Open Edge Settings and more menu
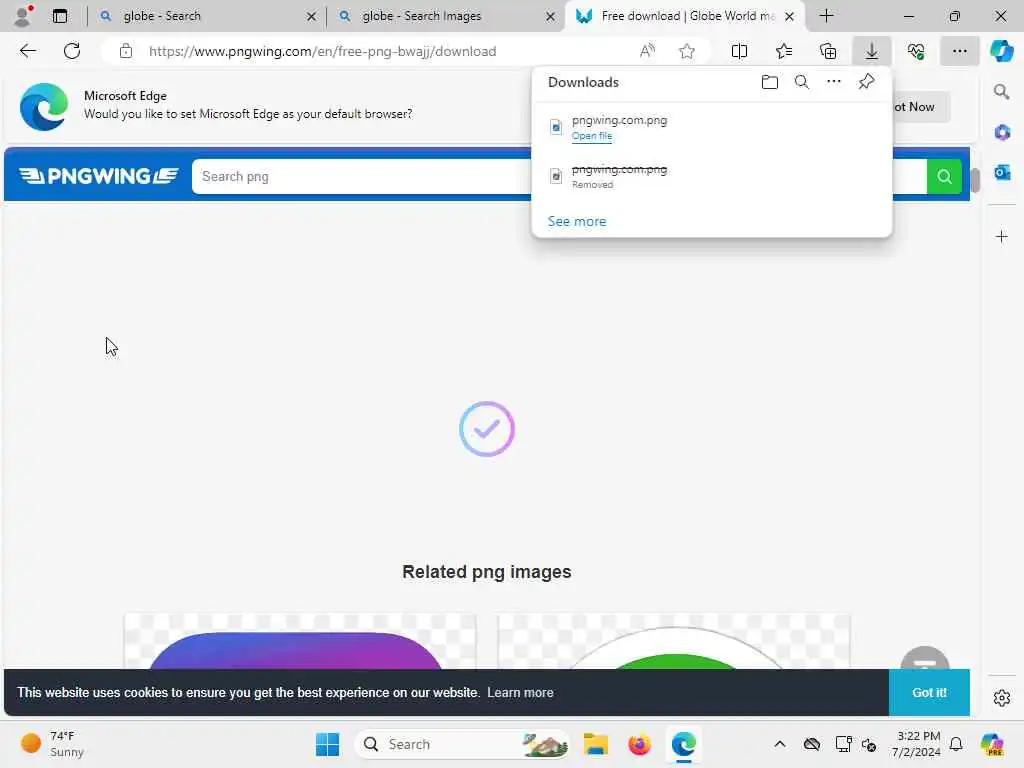This screenshot has width=1024, height=768. pos(959,51)
